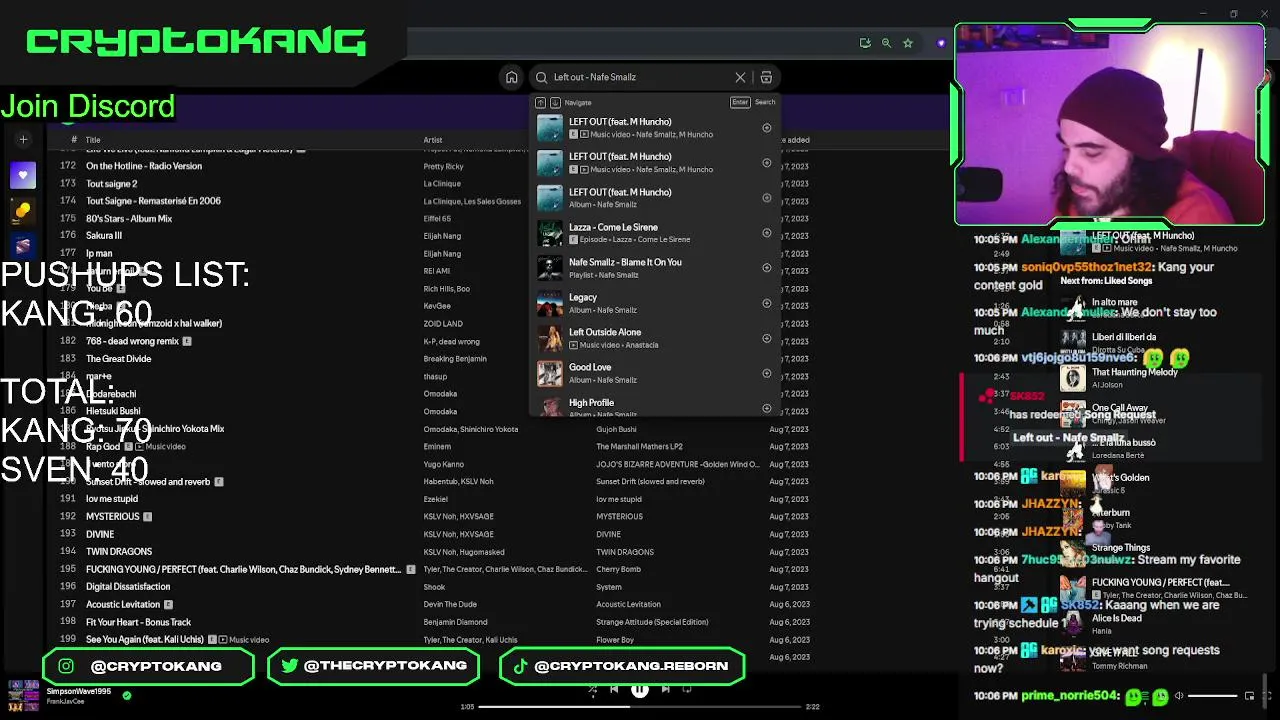
Task: Open album 'Cherry Bomb'
Action: 618,570
